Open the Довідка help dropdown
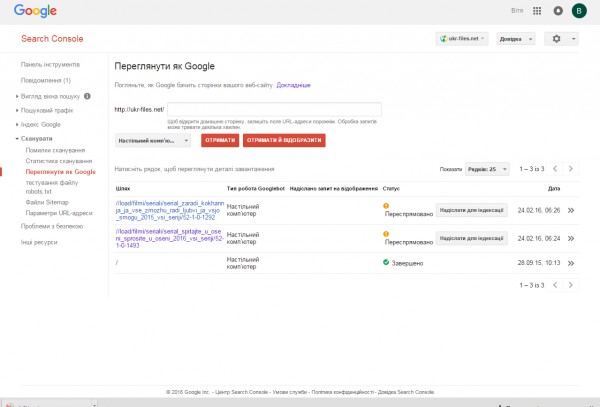The width and height of the screenshot is (600, 407). point(516,39)
